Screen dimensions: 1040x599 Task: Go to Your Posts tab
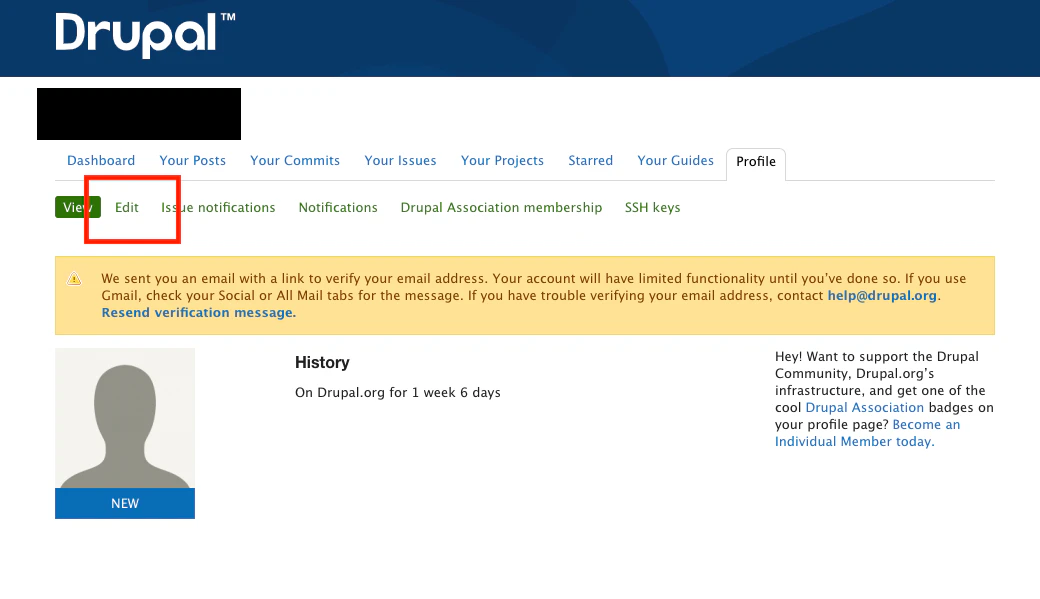[192, 161]
